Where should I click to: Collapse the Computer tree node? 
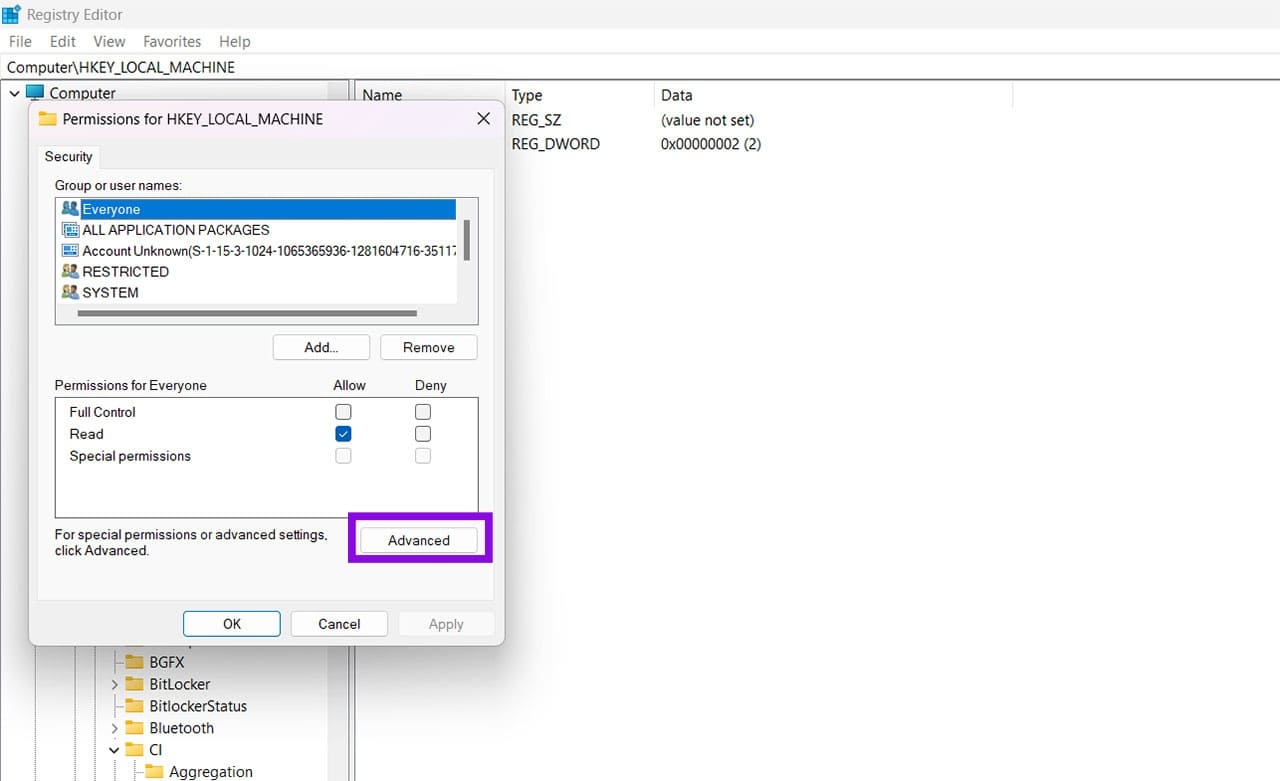[x=14, y=93]
